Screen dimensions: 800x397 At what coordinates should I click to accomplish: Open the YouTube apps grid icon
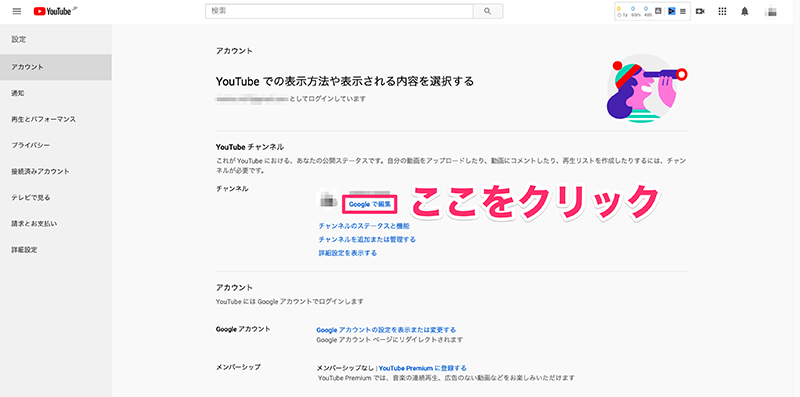[722, 11]
